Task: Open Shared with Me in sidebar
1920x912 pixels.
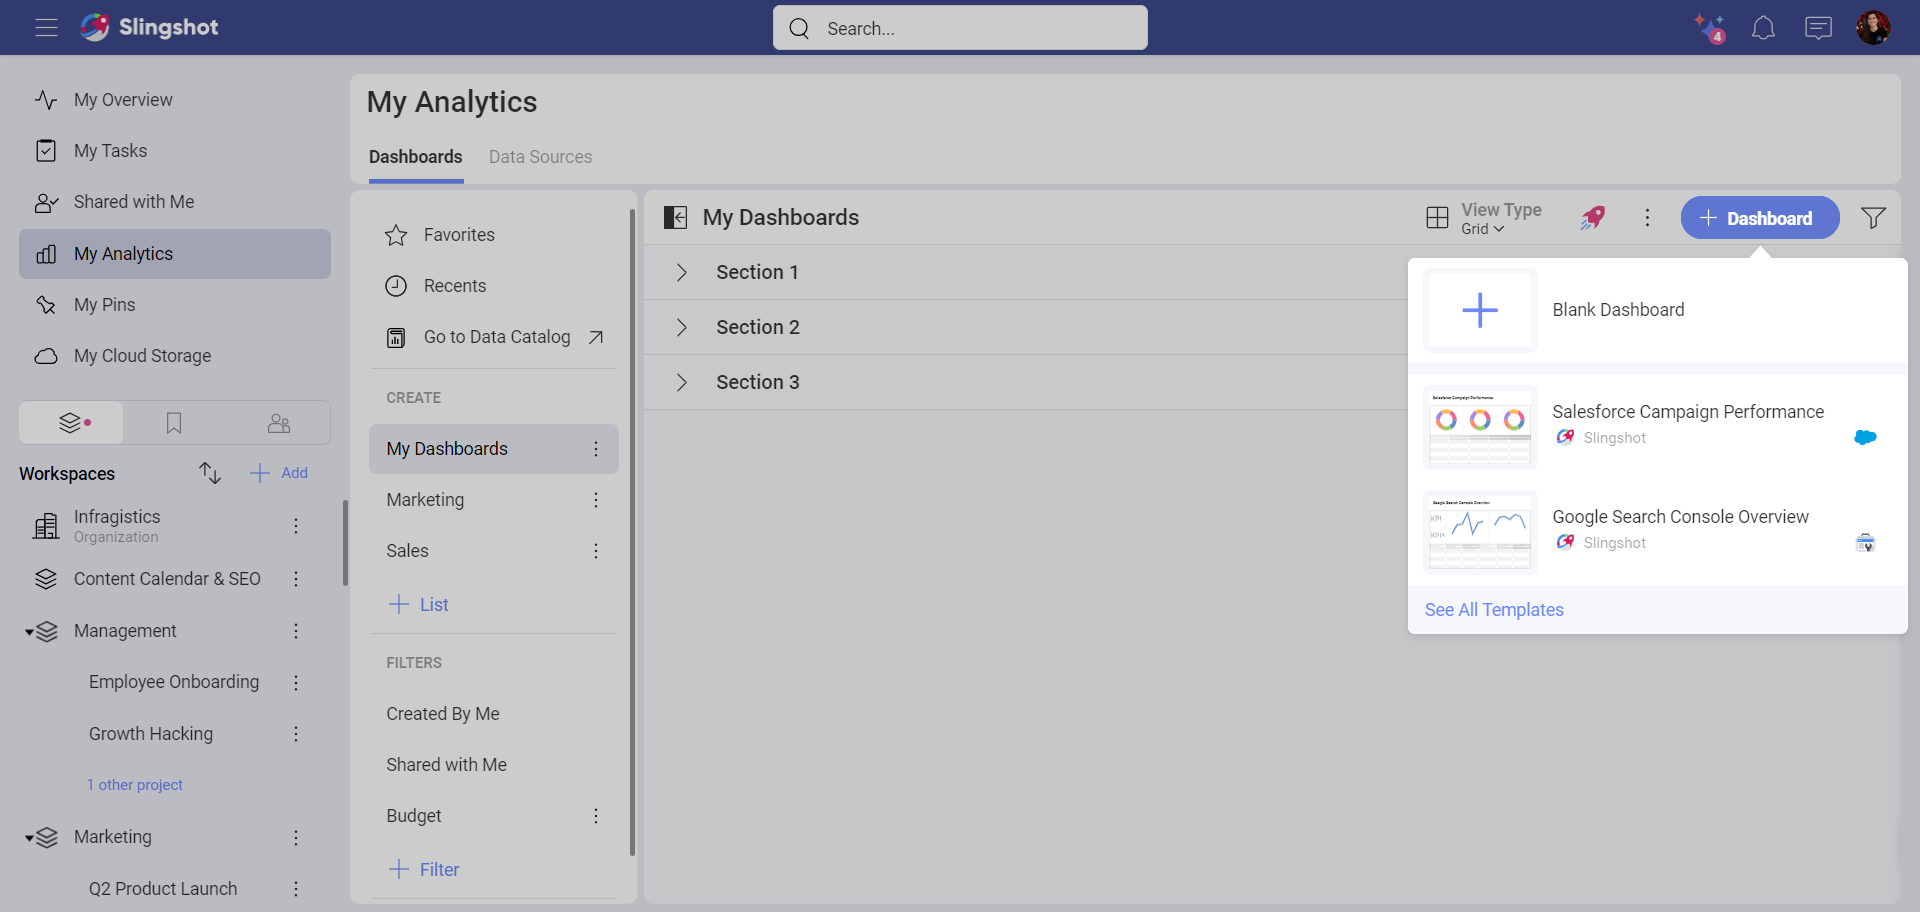Action: coord(175,202)
